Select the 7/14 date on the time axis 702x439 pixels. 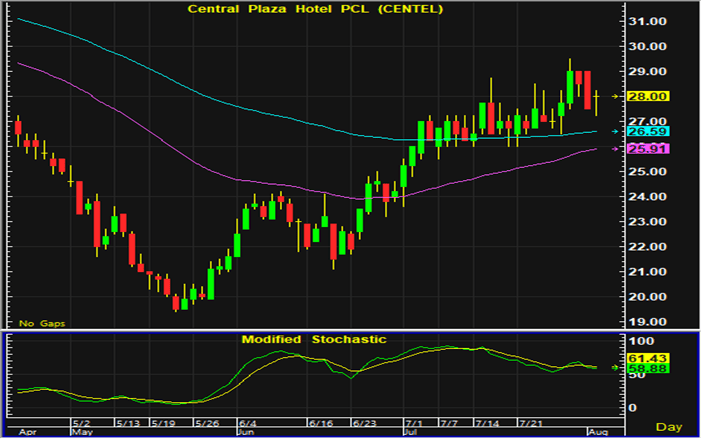(490, 423)
